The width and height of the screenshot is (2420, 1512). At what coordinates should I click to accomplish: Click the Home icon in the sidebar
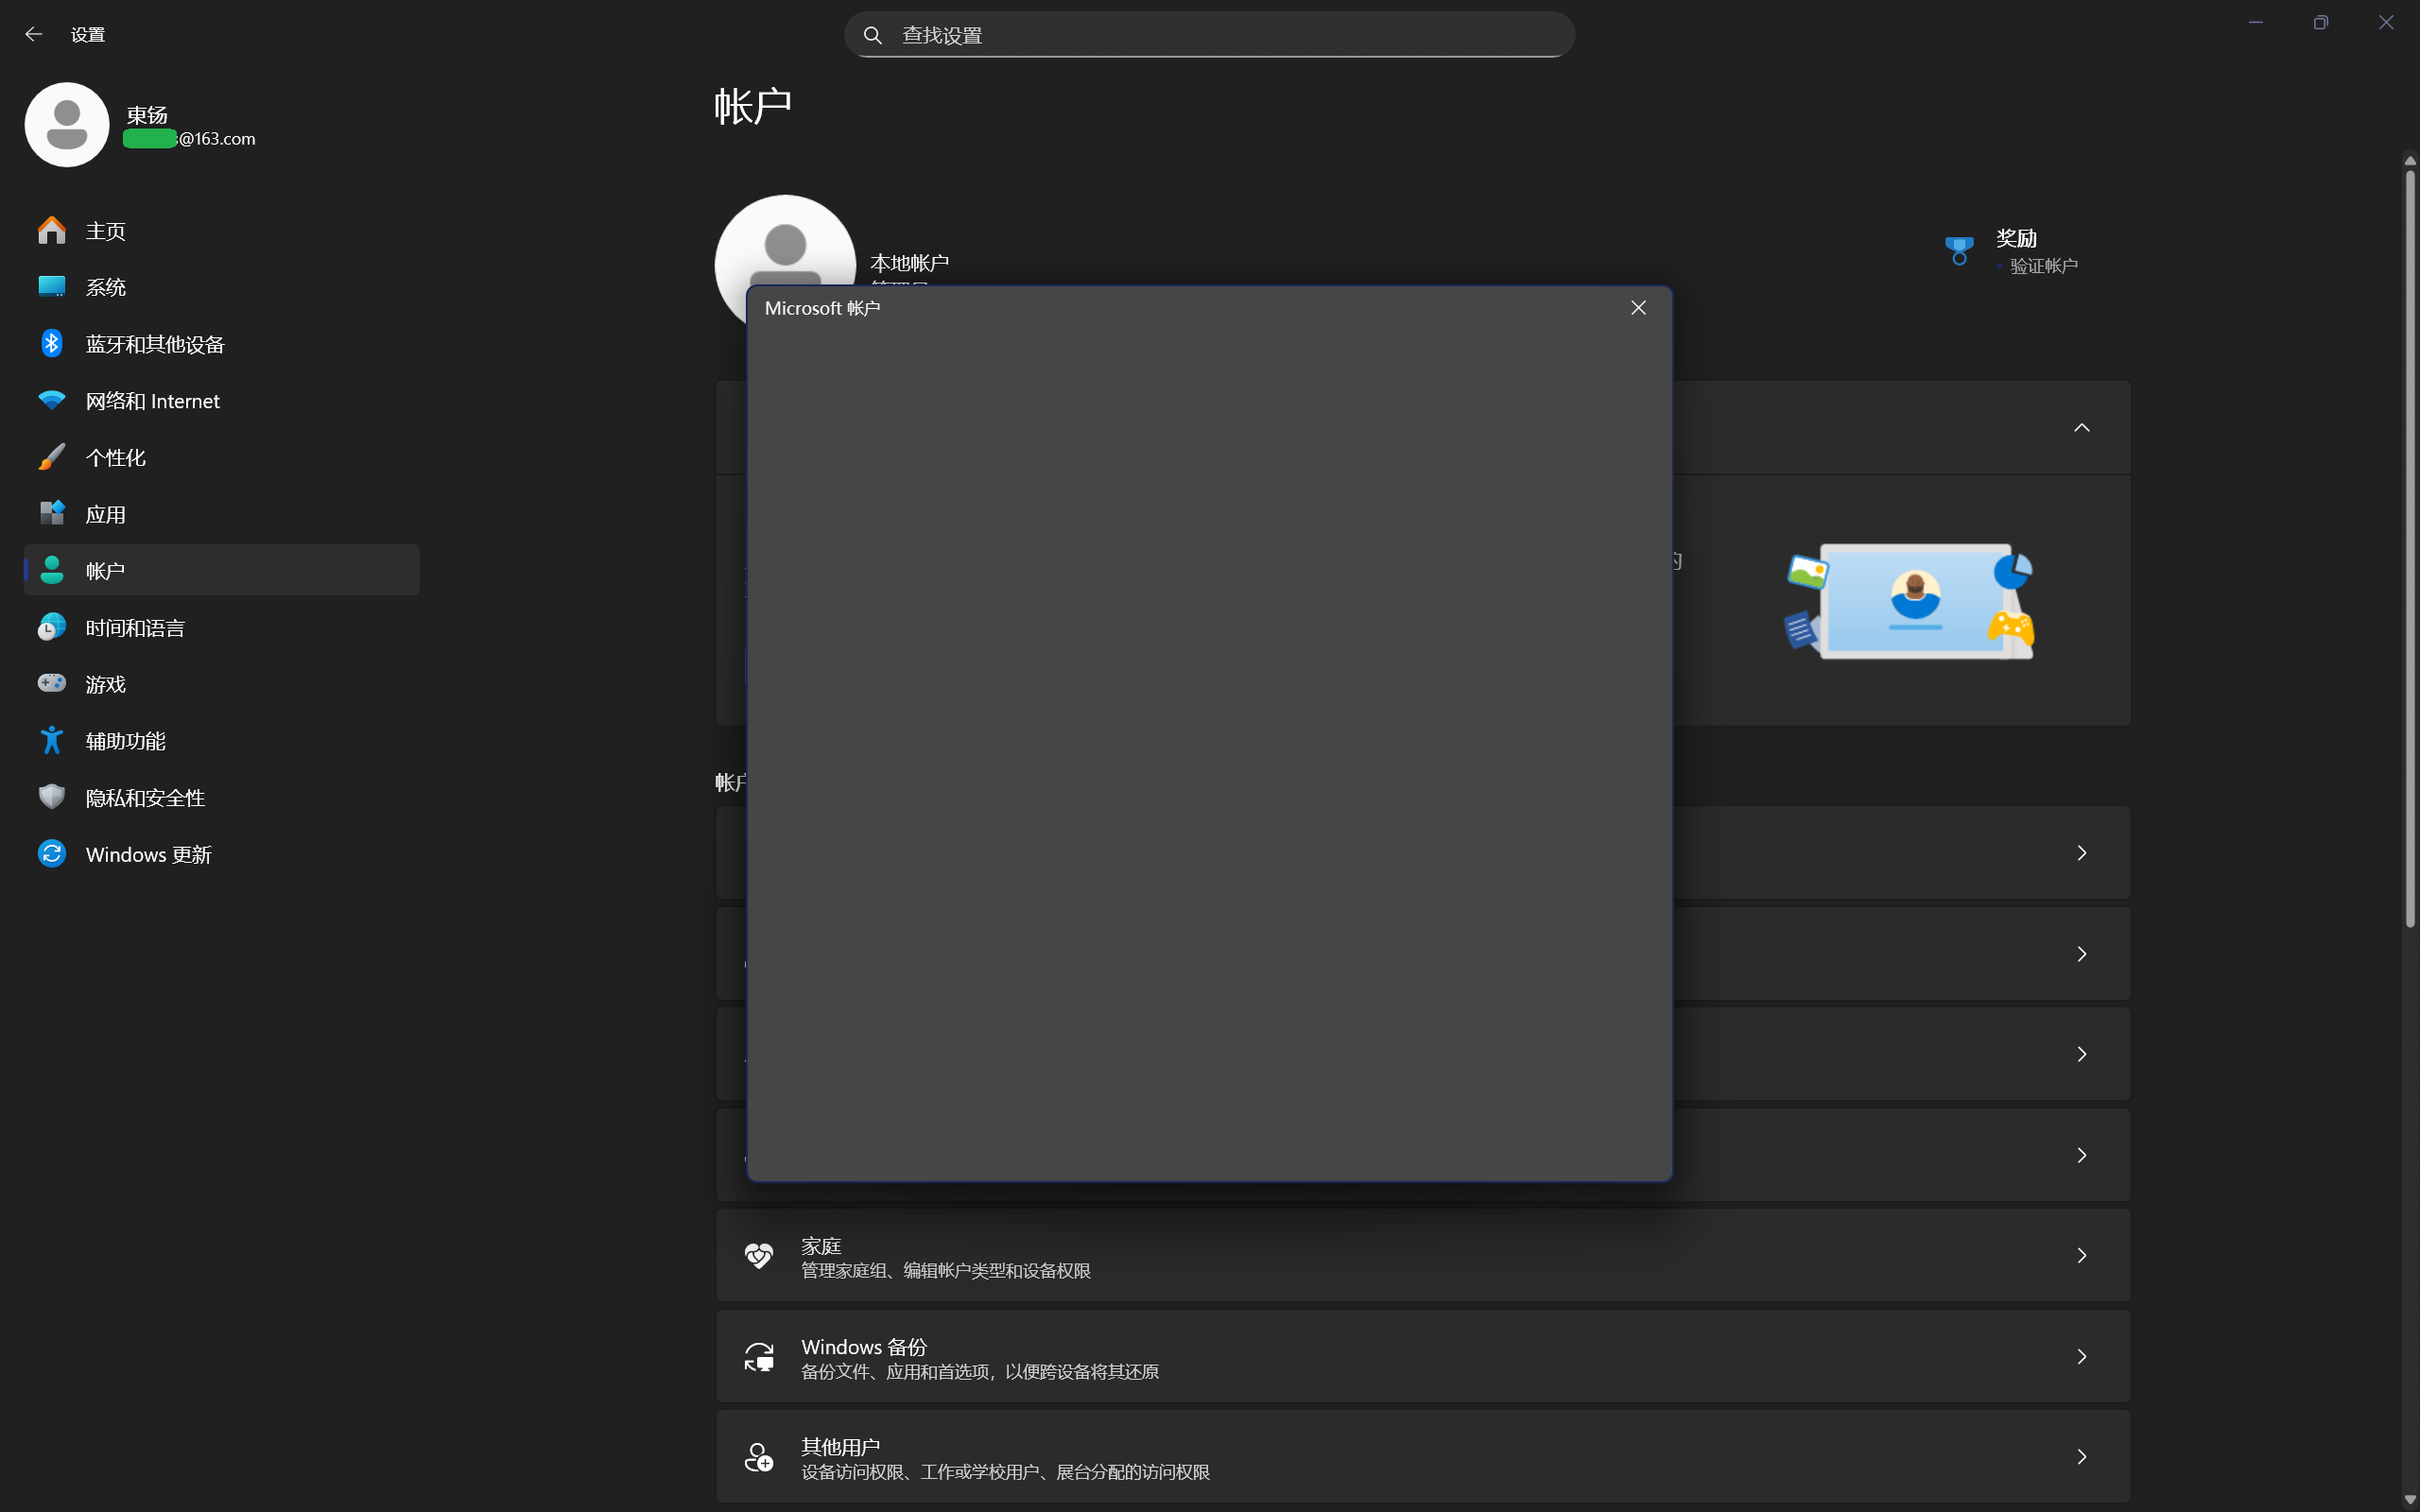pos(52,231)
